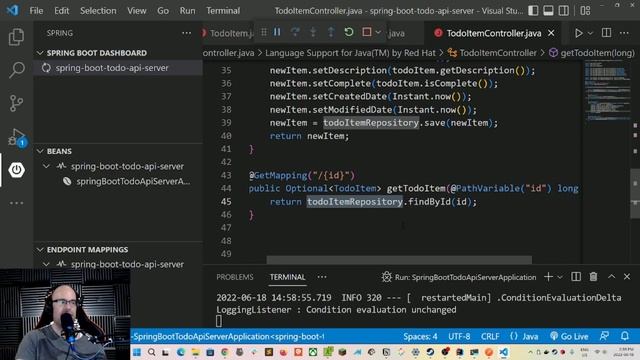Open the Edit menu
640x360 pixels.
pos(62,11)
